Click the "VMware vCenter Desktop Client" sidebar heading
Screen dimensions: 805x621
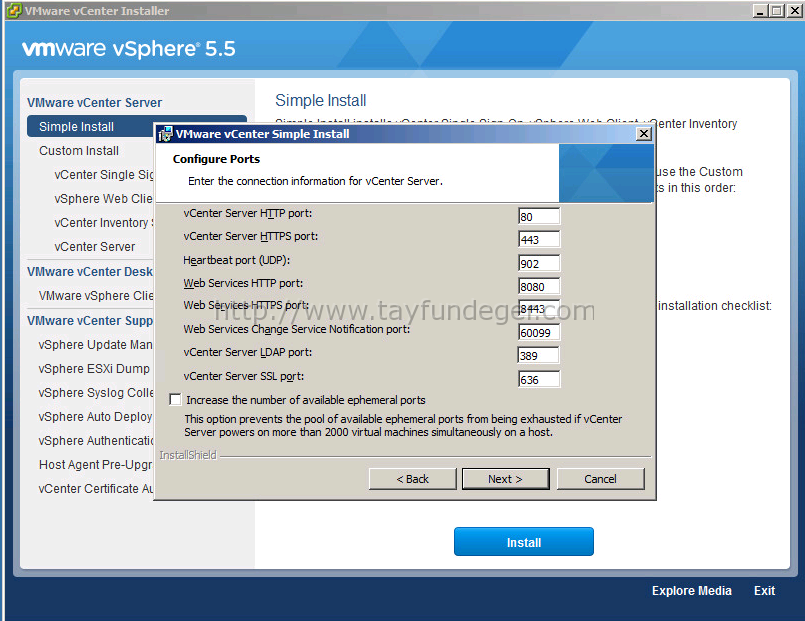point(90,271)
